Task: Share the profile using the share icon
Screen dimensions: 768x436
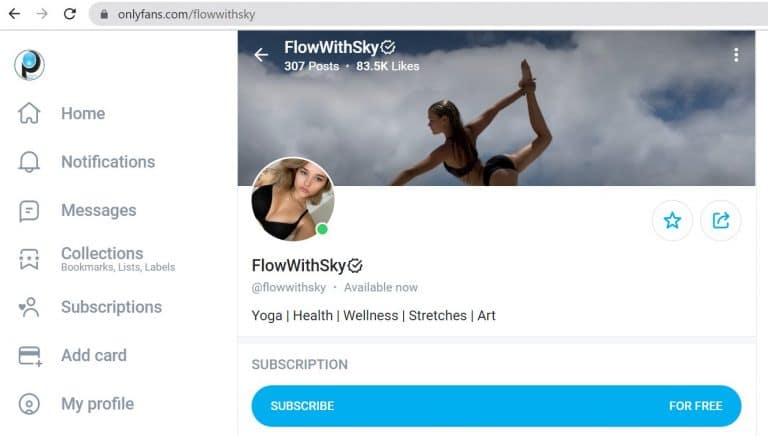Action: click(x=720, y=220)
